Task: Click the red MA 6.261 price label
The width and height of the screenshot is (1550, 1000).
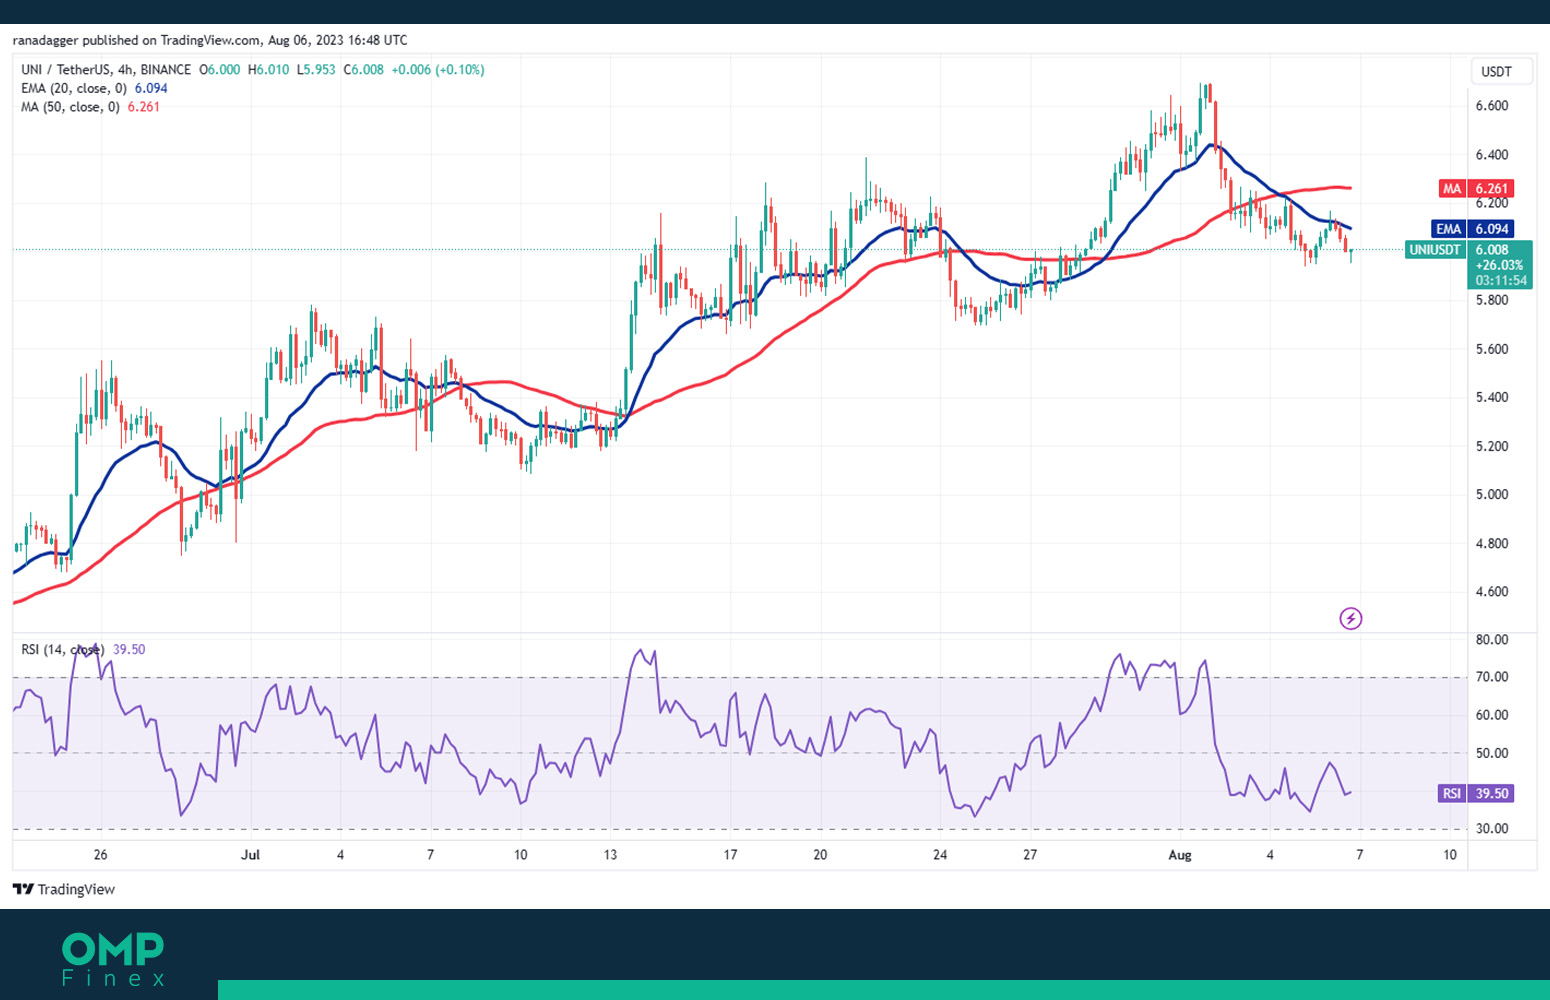Action: pos(1476,188)
